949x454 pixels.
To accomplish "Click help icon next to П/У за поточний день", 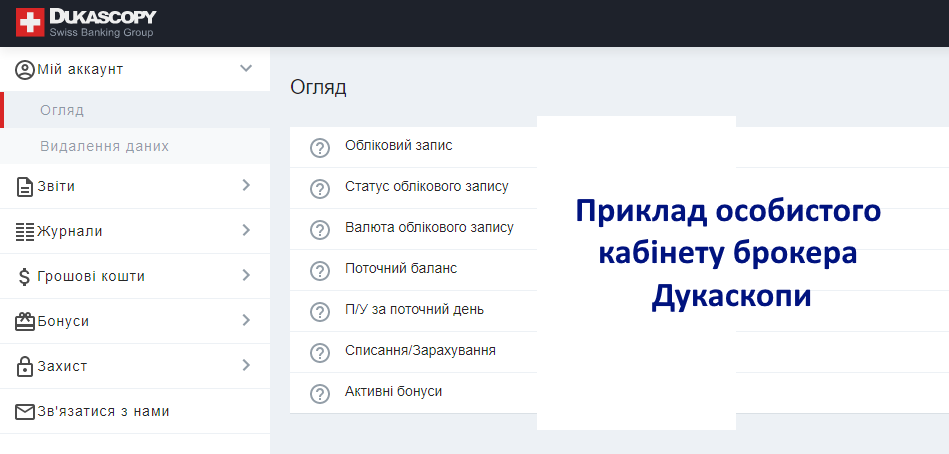I will 320,312.
